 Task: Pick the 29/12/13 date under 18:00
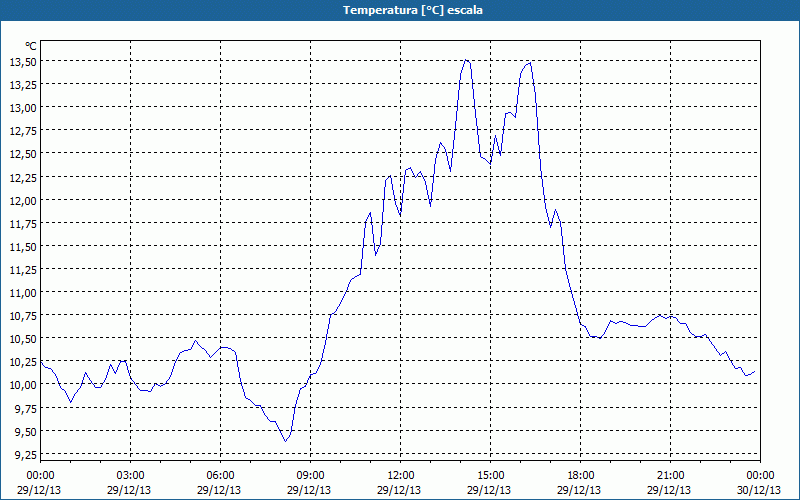pos(579,490)
